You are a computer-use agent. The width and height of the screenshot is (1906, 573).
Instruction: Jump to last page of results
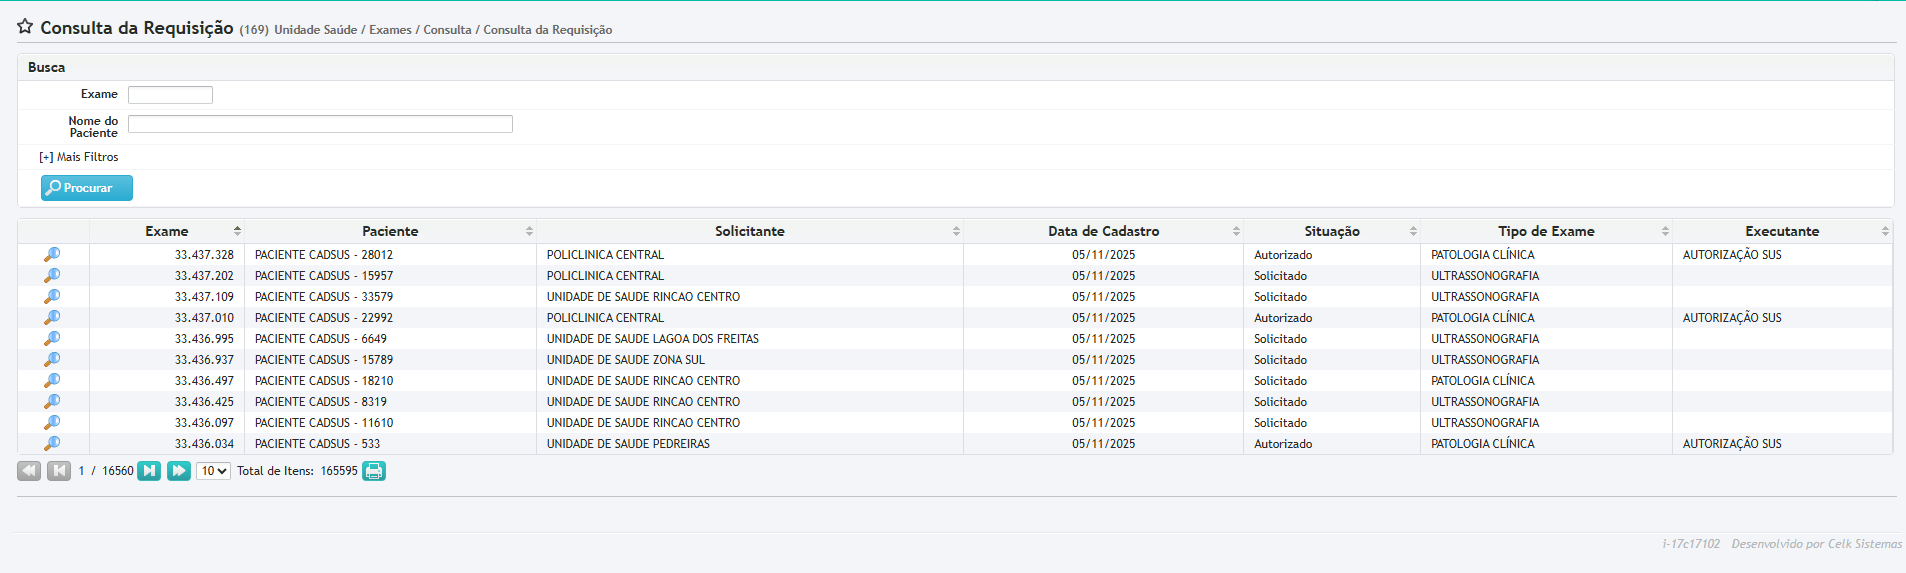(x=179, y=471)
